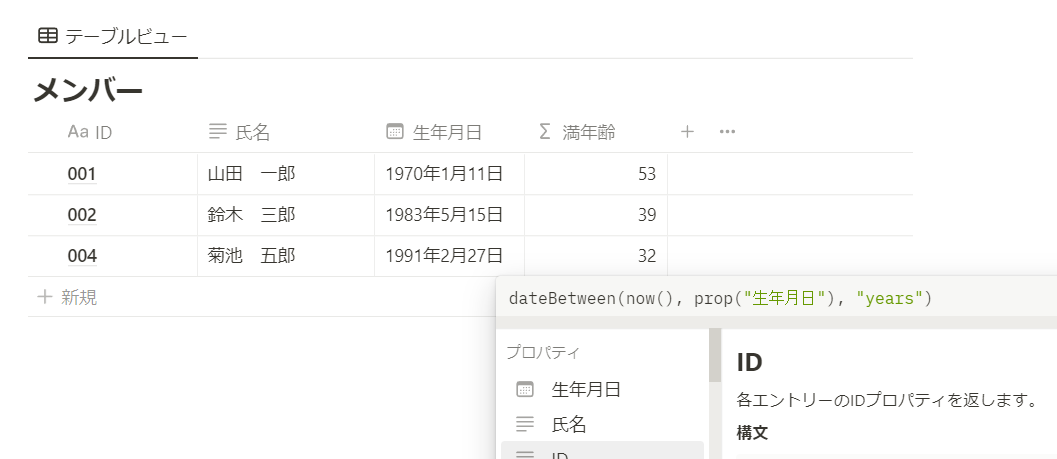Open the テーブルビュー tab
This screenshot has height=459, width=1057.
point(113,36)
